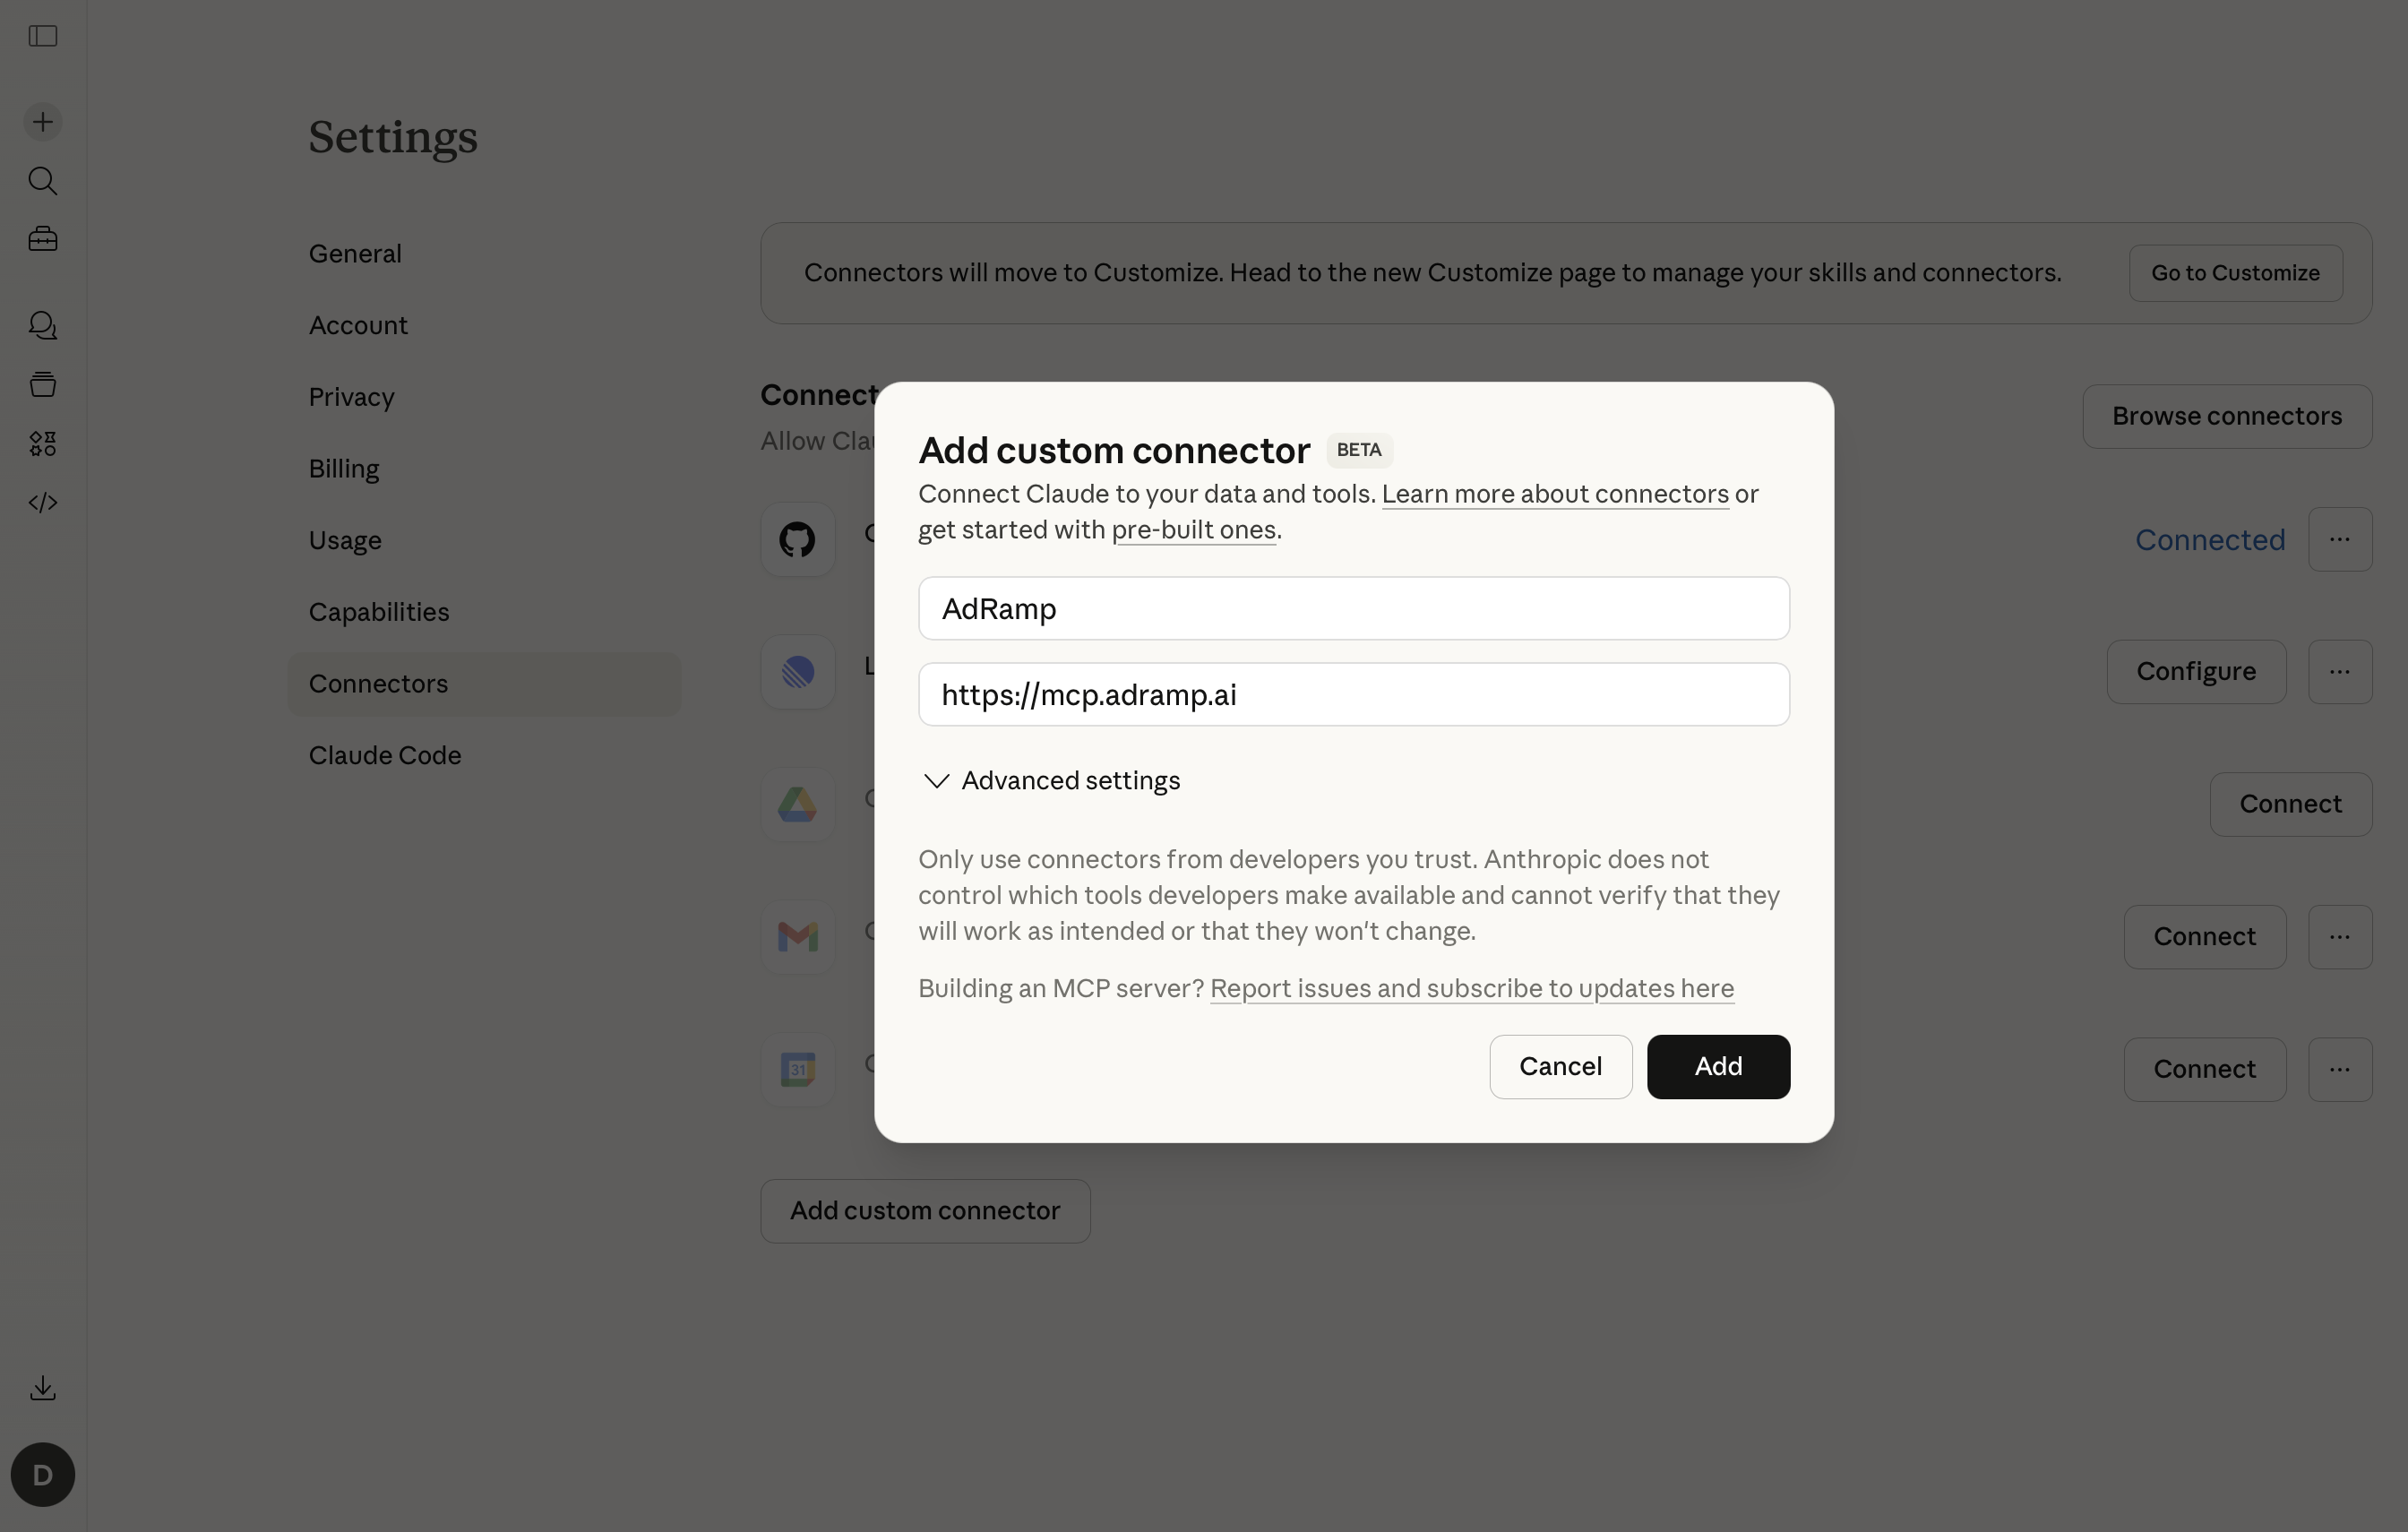Open Claude Code via the code icon
2408x1532 pixels.
(42, 503)
